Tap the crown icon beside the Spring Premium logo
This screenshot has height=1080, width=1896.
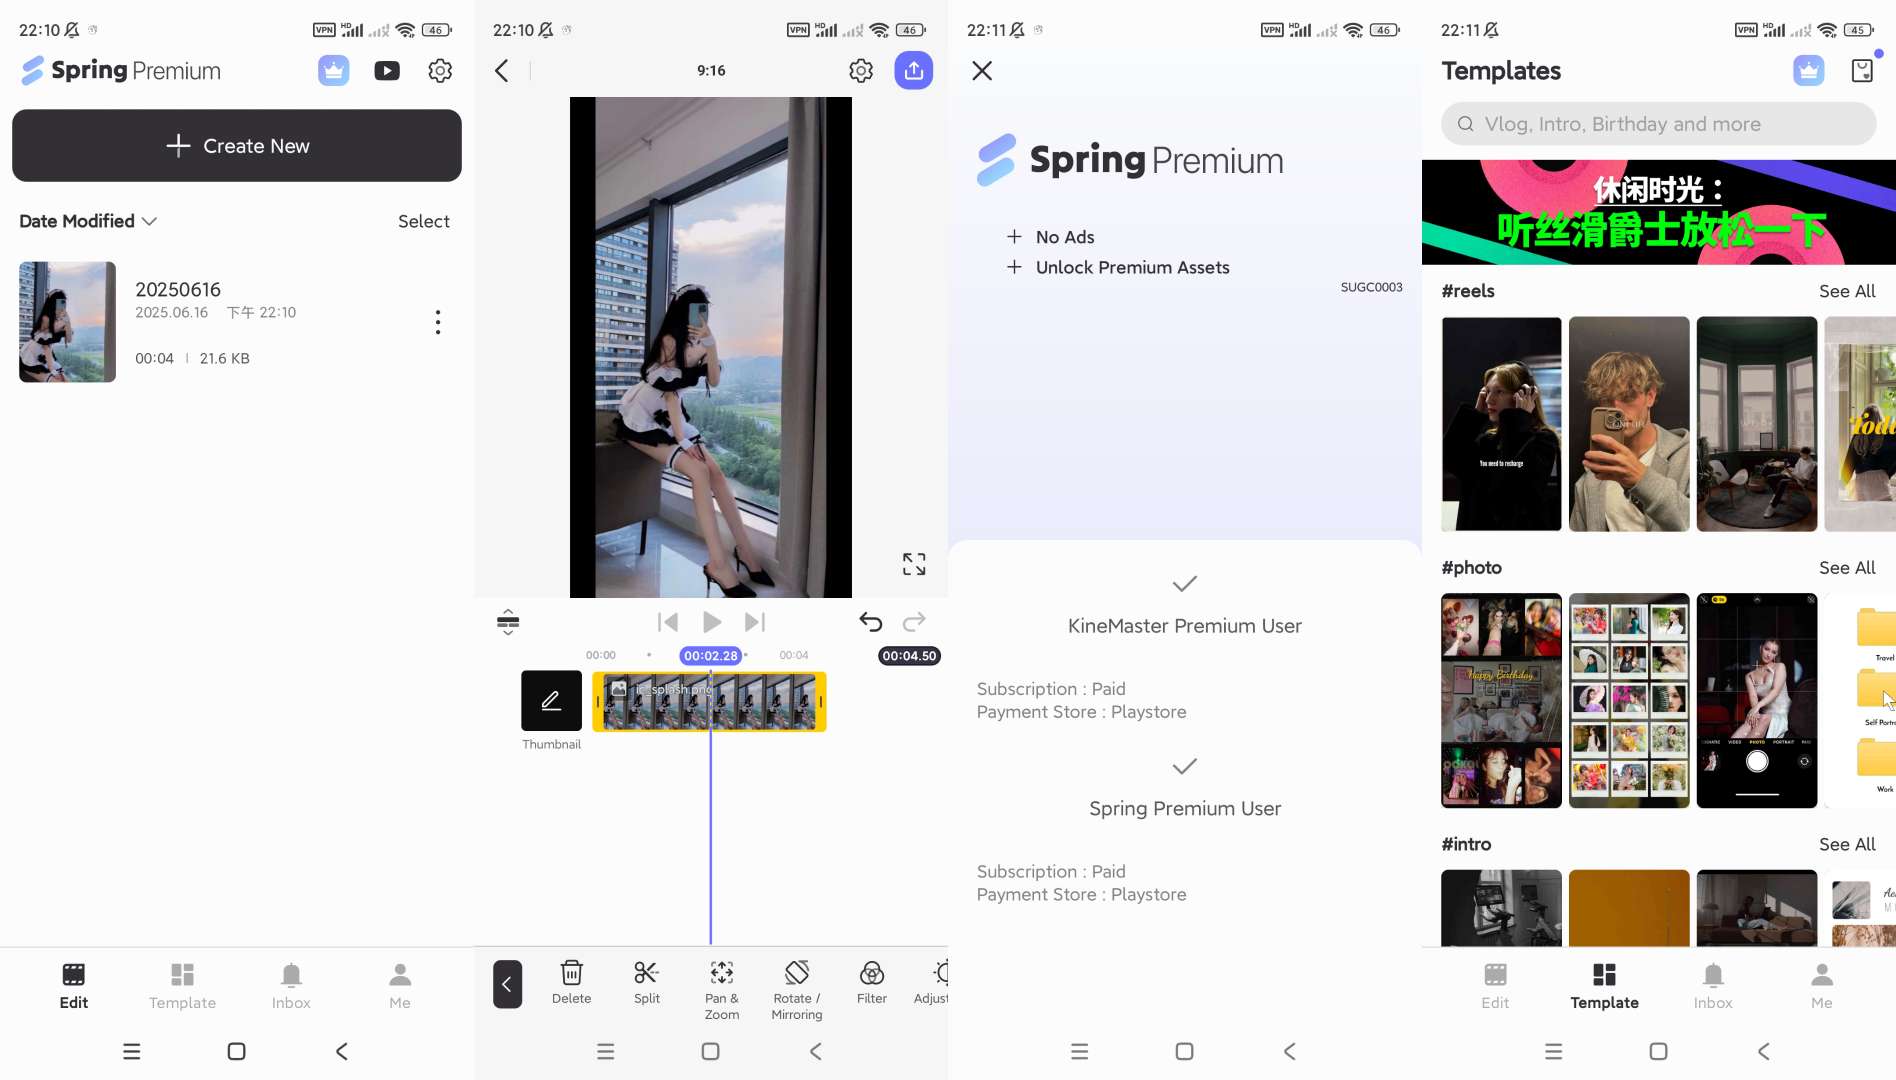pos(334,71)
